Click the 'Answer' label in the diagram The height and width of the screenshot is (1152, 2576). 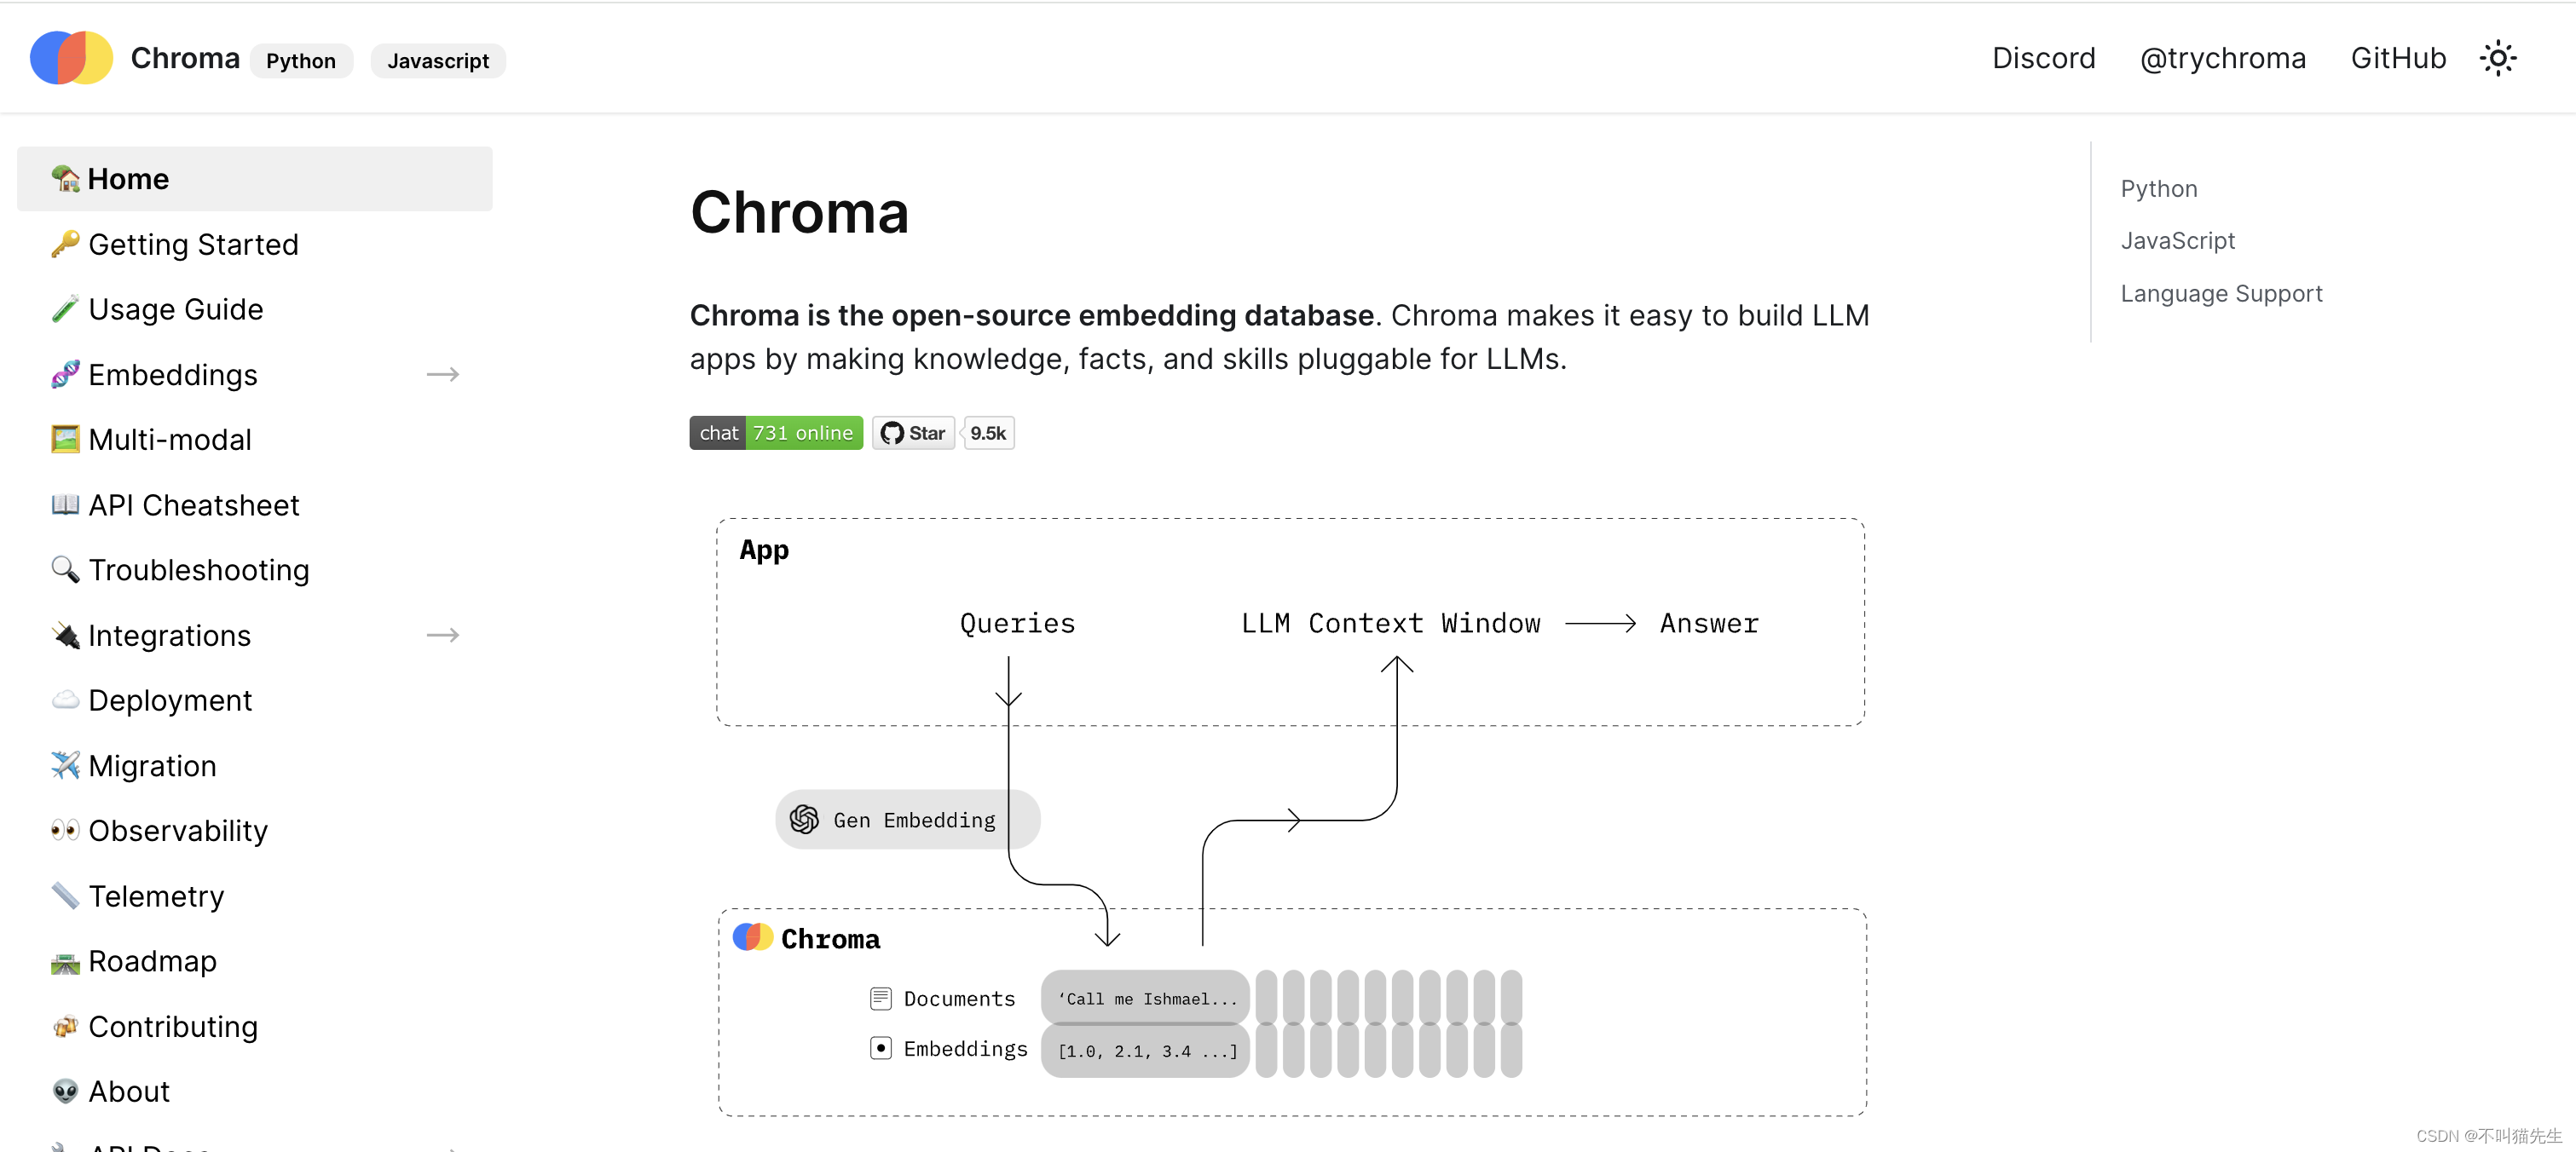click(x=1708, y=623)
